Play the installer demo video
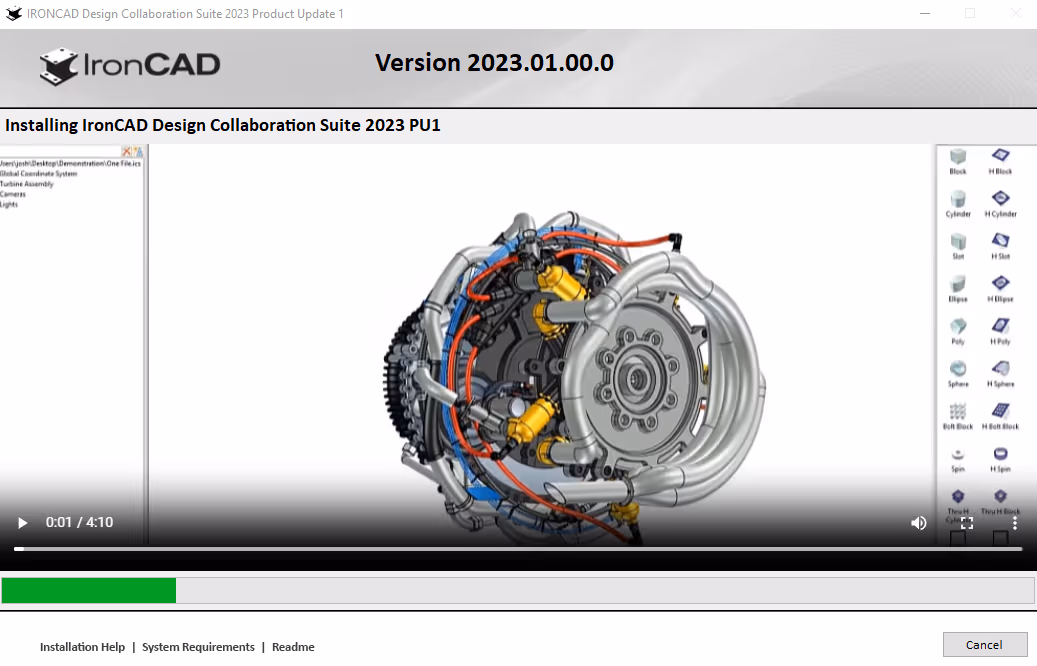This screenshot has width=1037, height=666. tap(22, 523)
